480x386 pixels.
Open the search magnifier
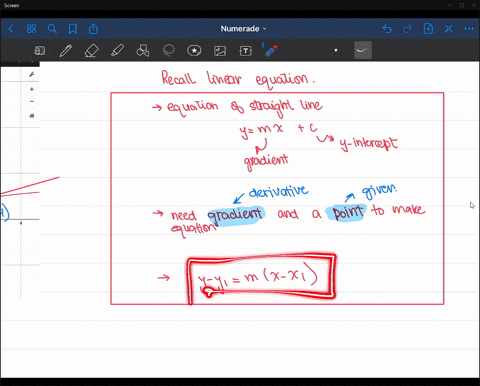click(52, 29)
